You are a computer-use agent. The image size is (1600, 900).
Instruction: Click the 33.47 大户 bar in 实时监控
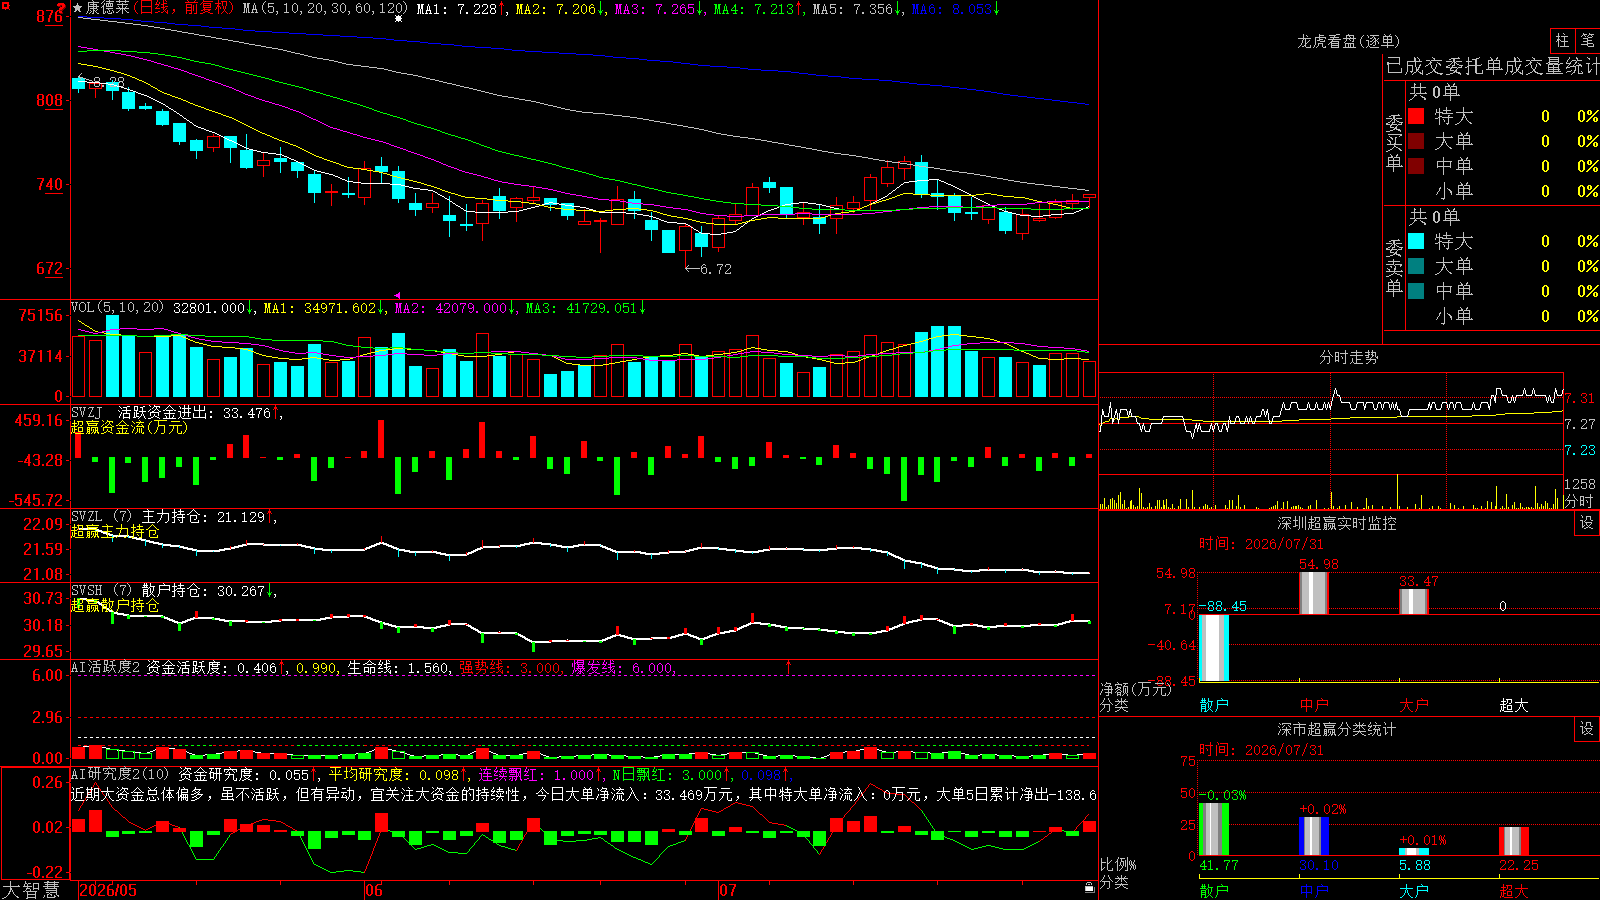point(1414,601)
